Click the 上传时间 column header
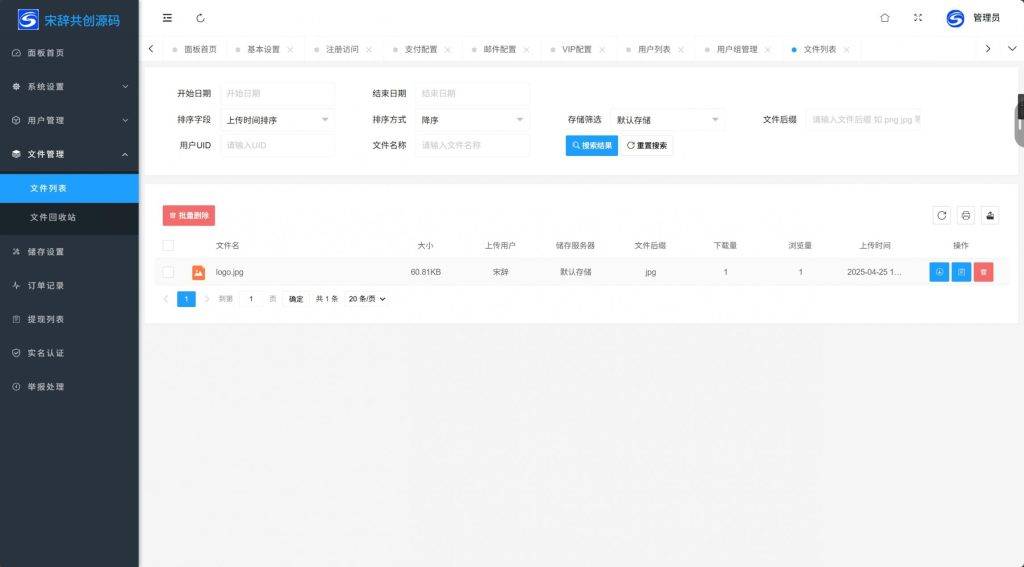The width and height of the screenshot is (1024, 567). coord(874,246)
